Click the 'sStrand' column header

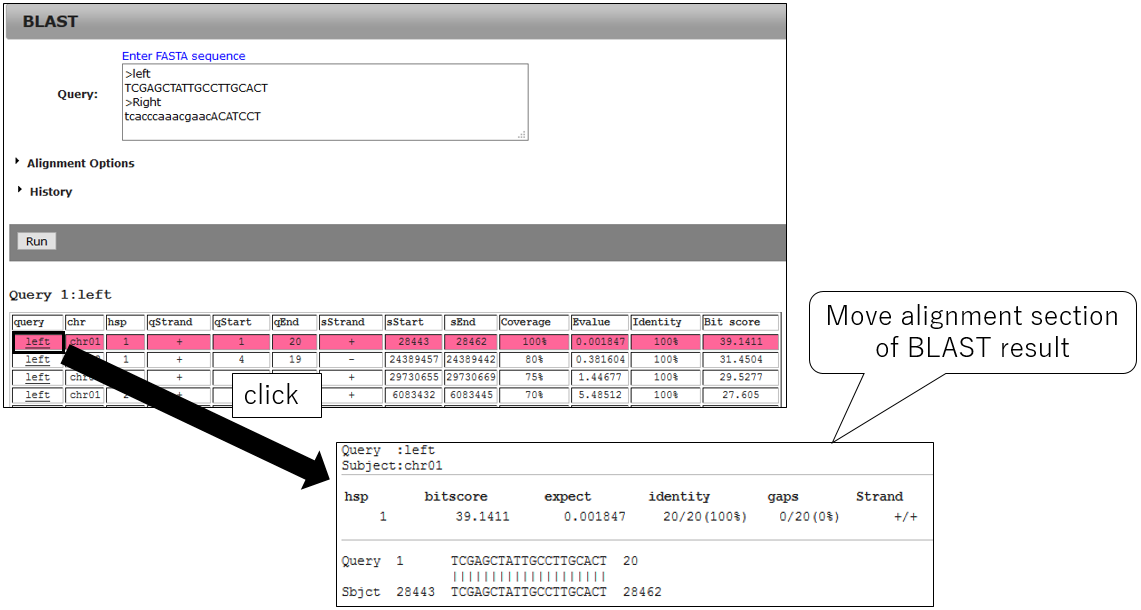[x=351, y=322]
